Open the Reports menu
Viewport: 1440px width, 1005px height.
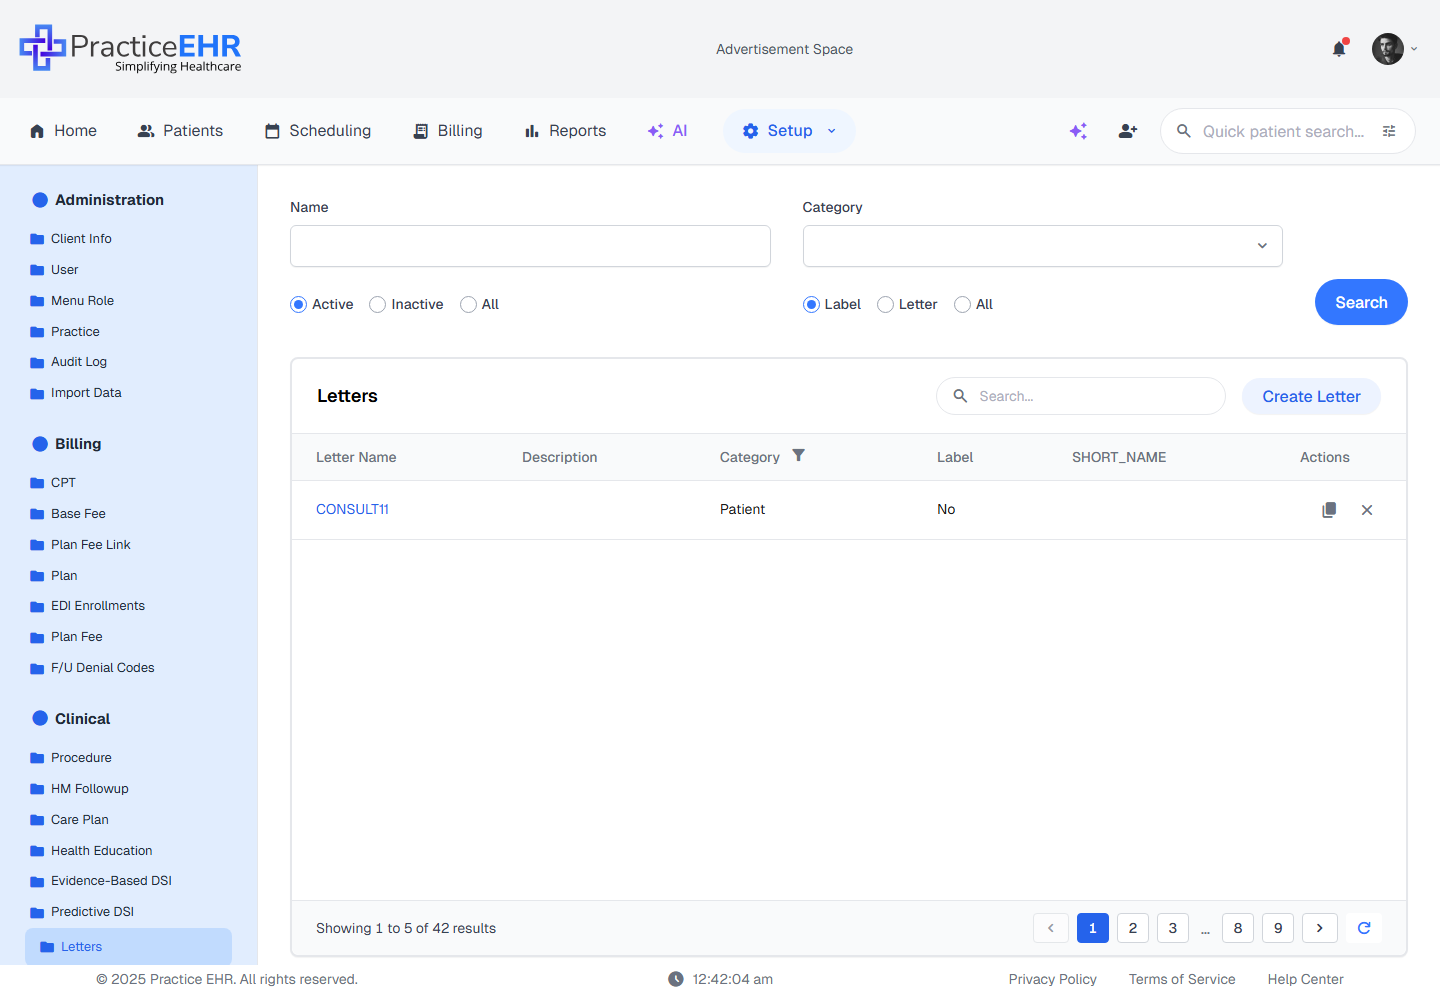566,131
